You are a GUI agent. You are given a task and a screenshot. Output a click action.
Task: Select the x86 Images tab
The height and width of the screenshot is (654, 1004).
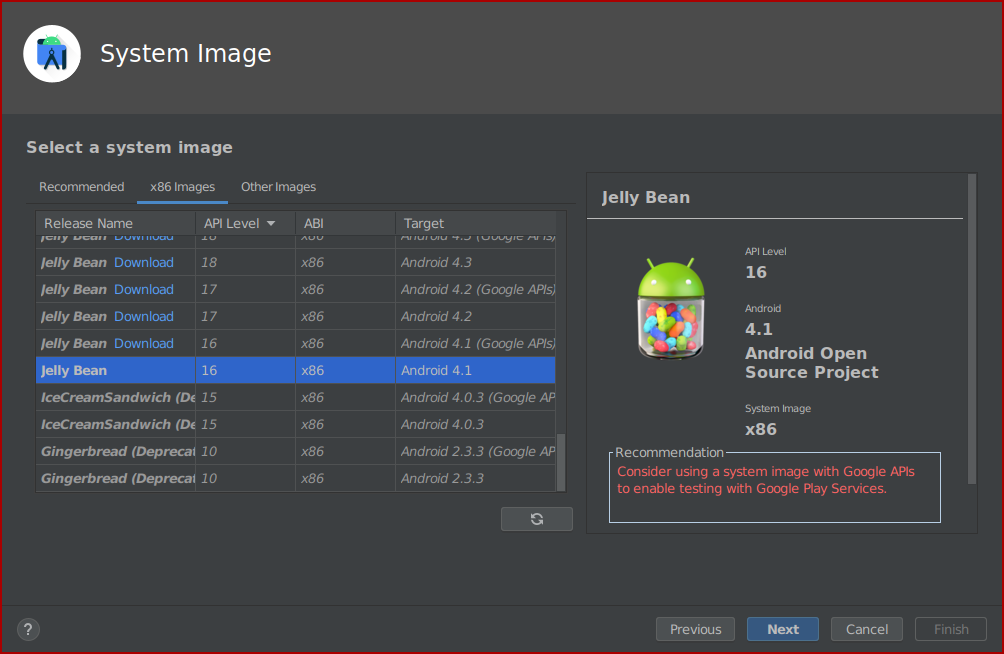coord(182,187)
